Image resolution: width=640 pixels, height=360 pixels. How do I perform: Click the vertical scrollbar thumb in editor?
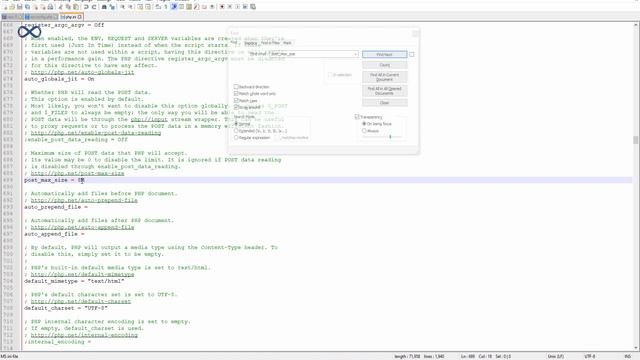(x=636, y=140)
